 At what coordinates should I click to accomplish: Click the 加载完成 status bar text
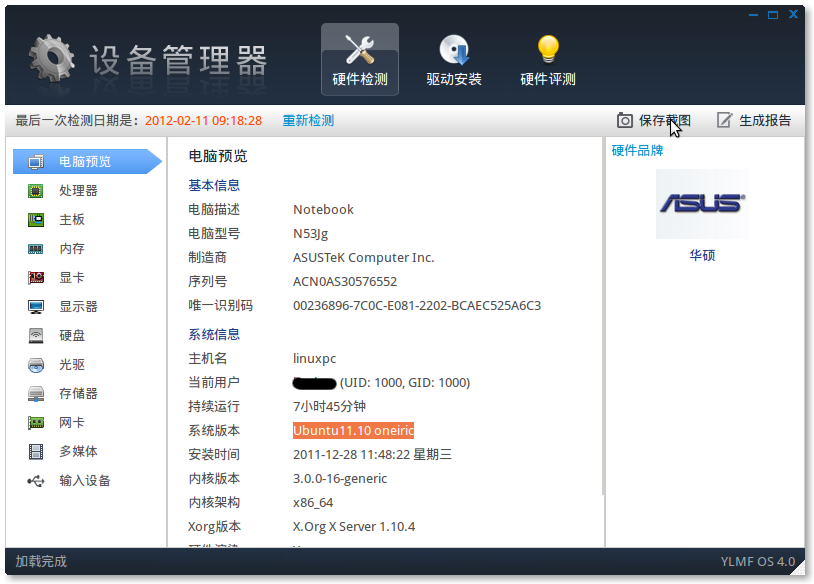(41, 561)
